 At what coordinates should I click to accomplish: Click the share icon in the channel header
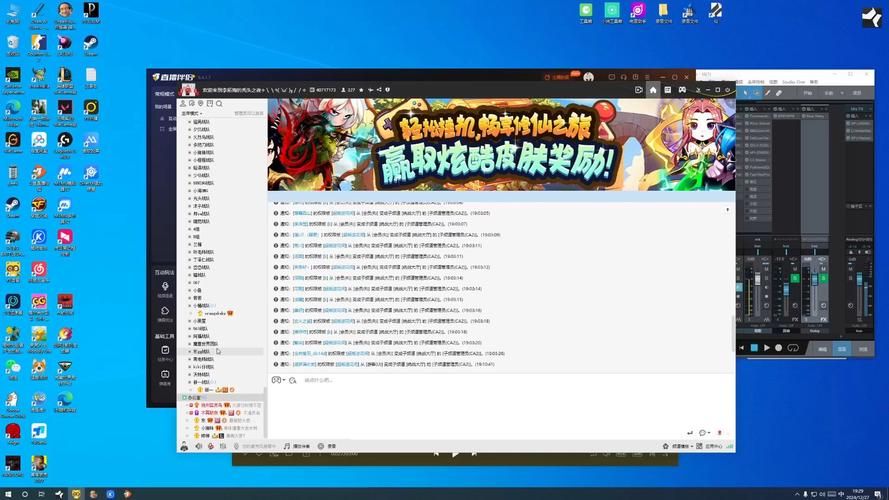tap(379, 90)
